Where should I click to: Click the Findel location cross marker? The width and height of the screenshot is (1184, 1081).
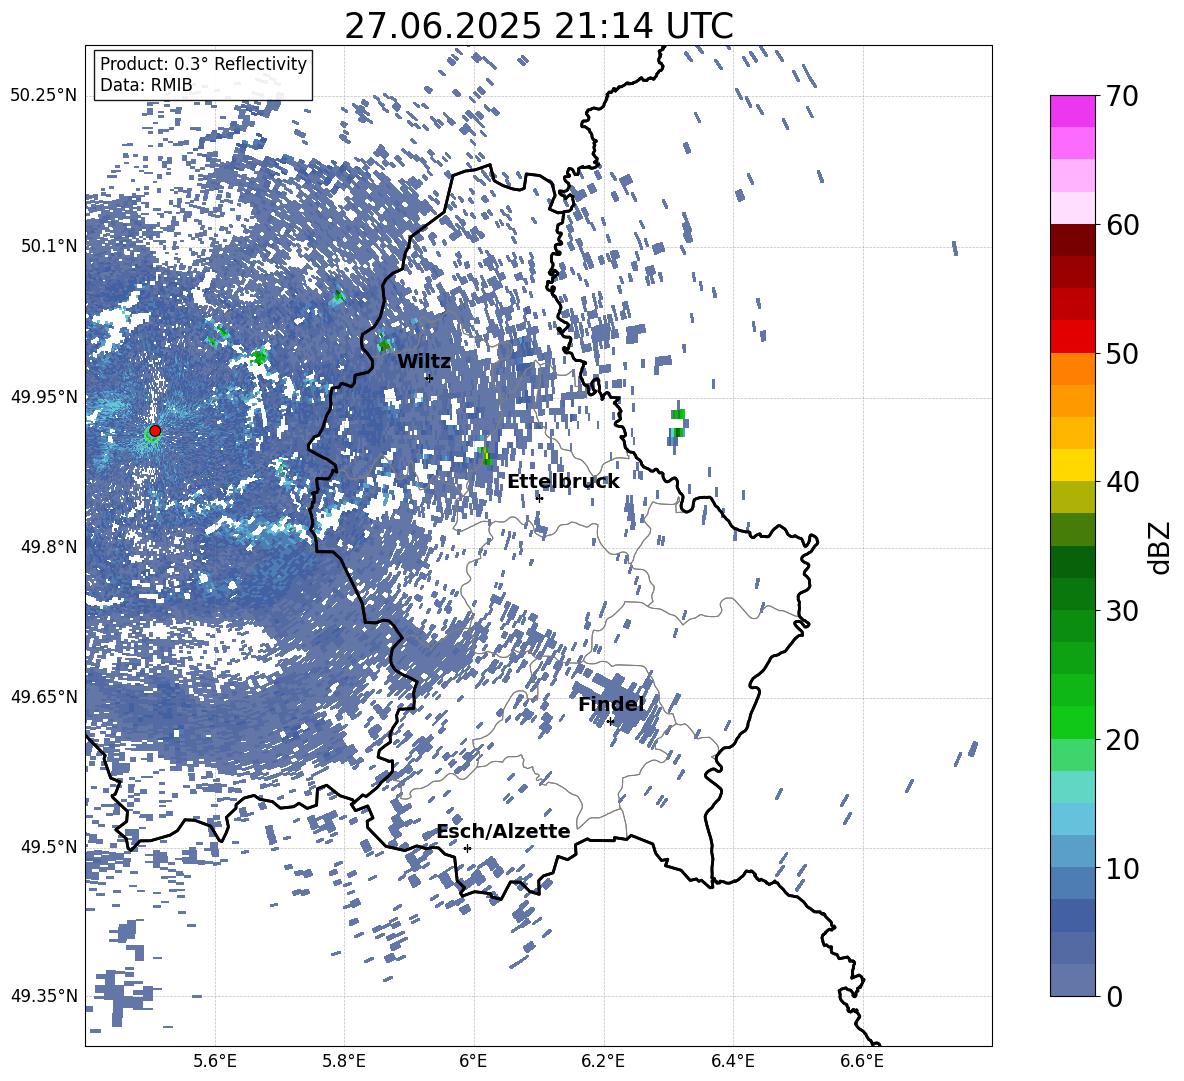(x=610, y=722)
